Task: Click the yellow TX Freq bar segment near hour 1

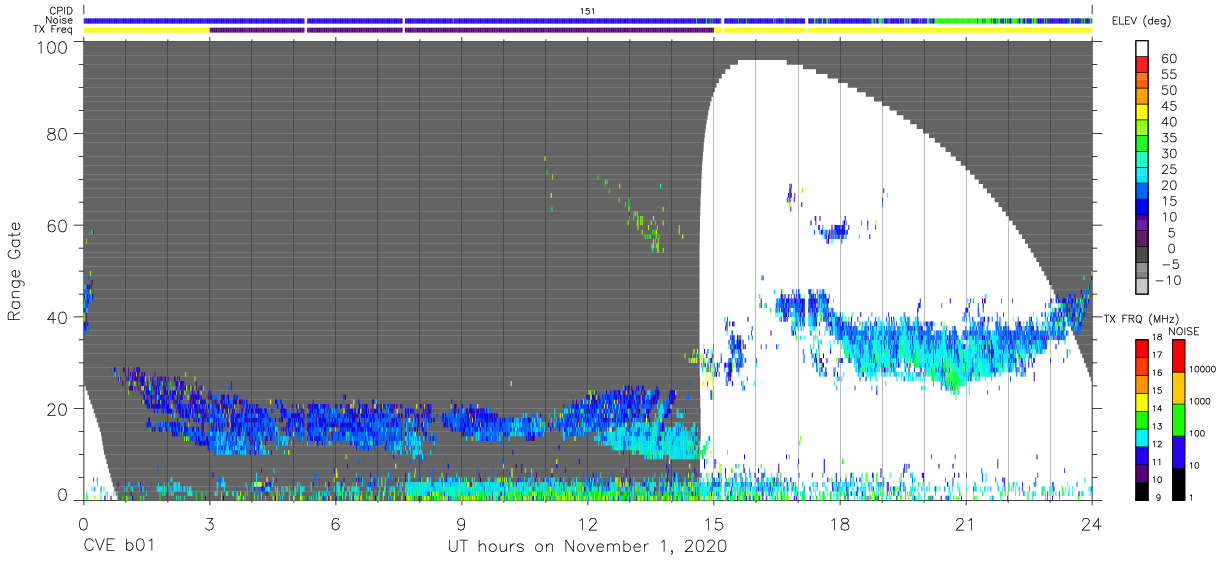Action: point(147,30)
